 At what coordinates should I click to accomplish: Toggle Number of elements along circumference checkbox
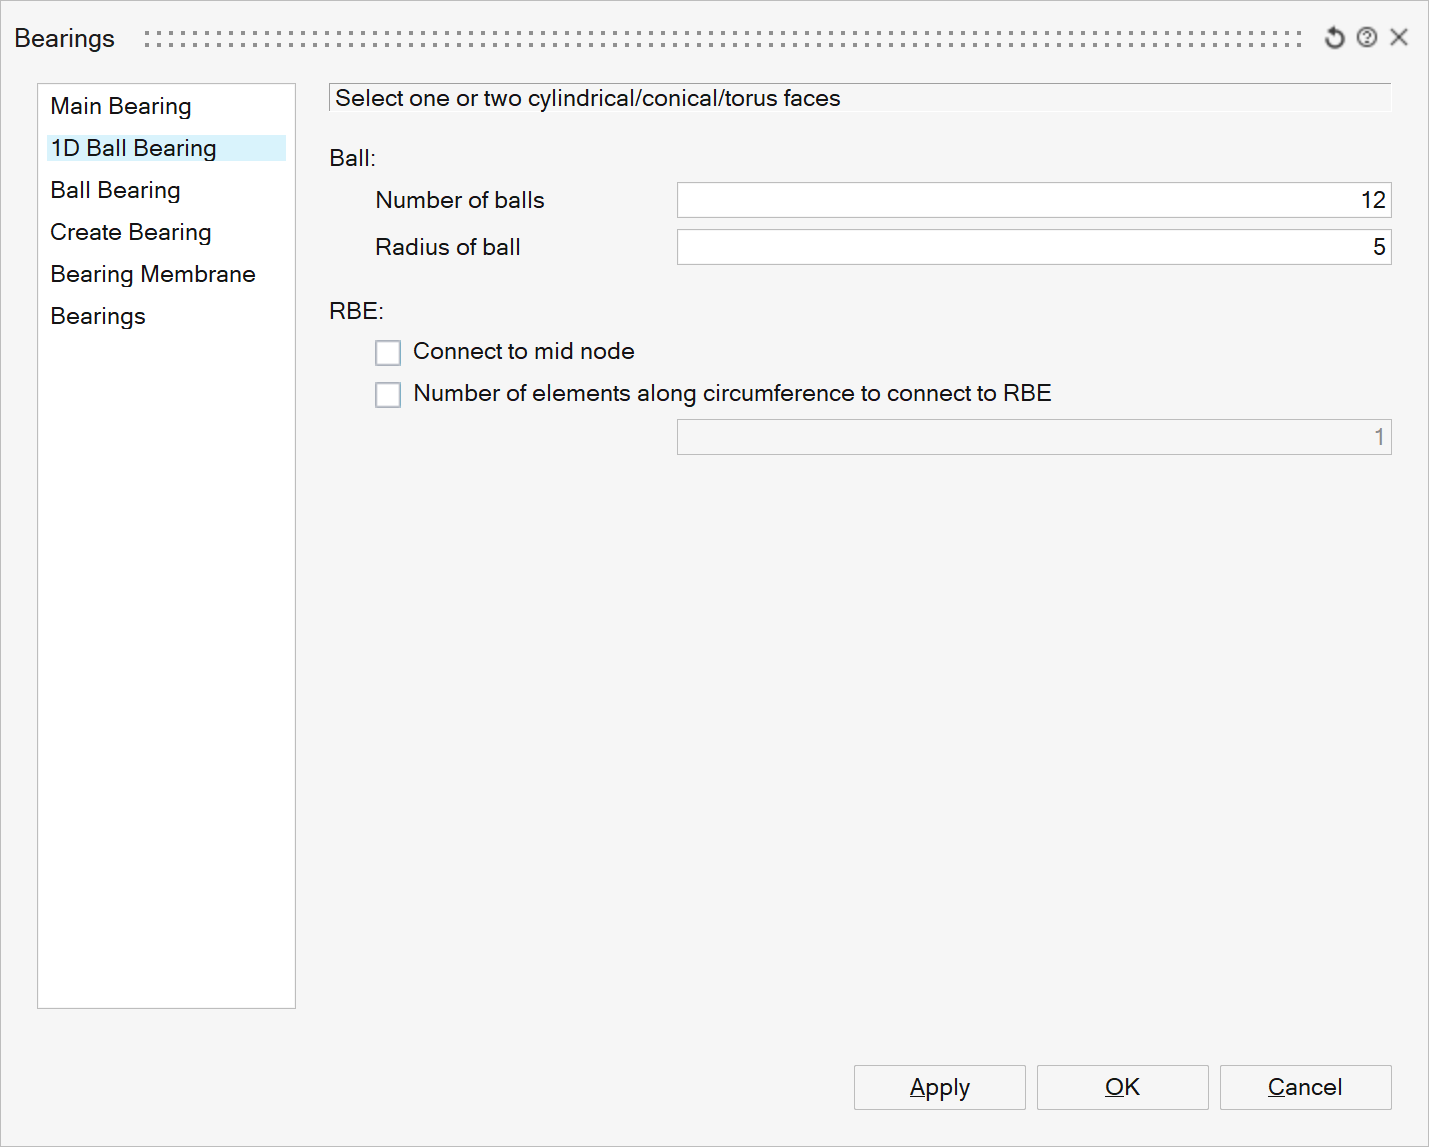click(388, 395)
